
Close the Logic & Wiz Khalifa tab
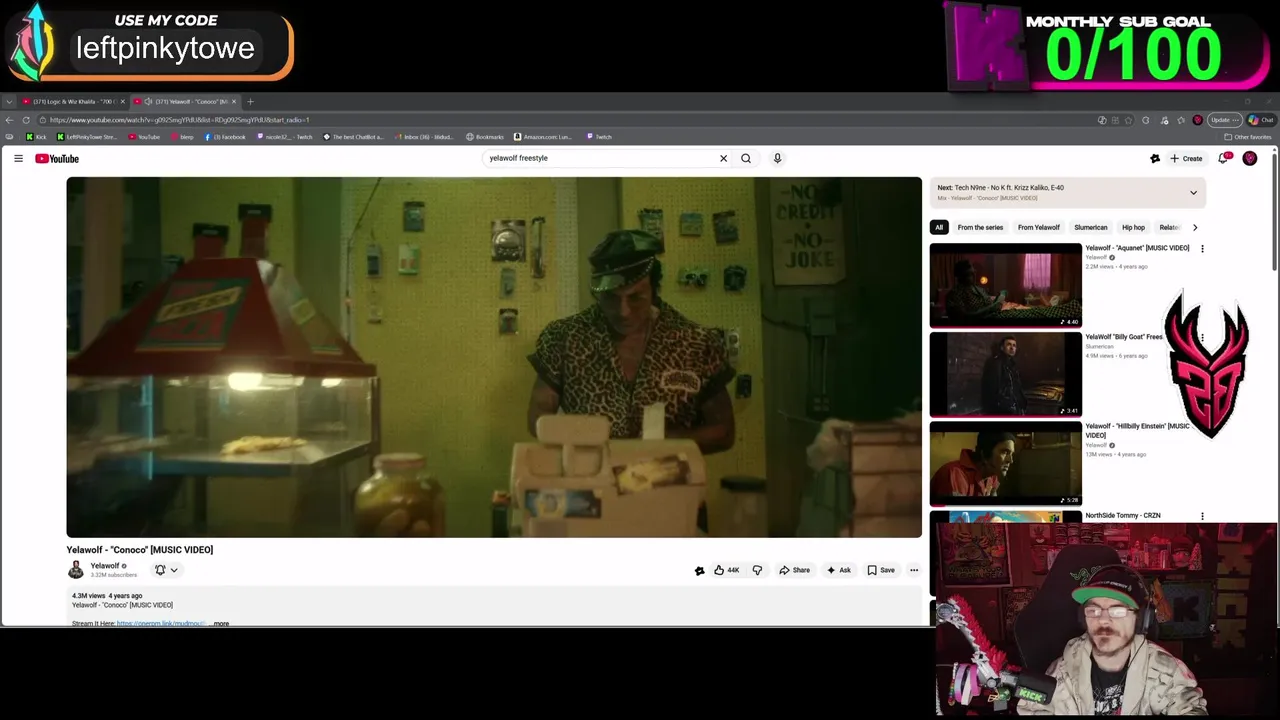click(x=122, y=101)
